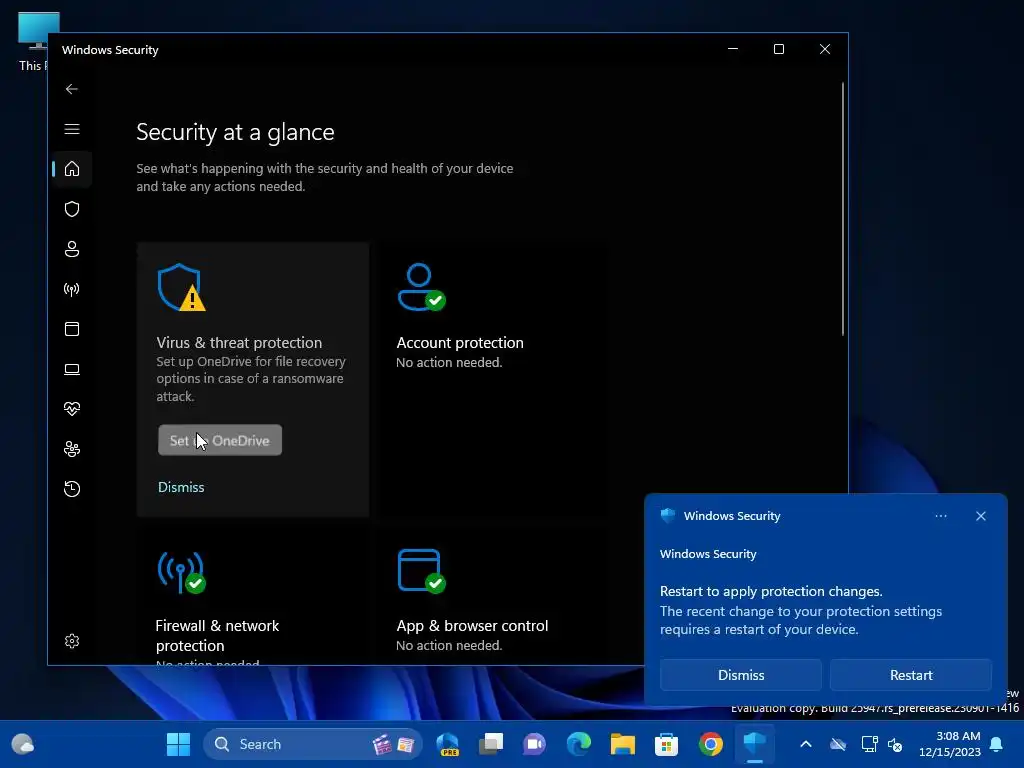Open Account protection person icon in sidebar
Screen dimensions: 1024x768
(72, 249)
